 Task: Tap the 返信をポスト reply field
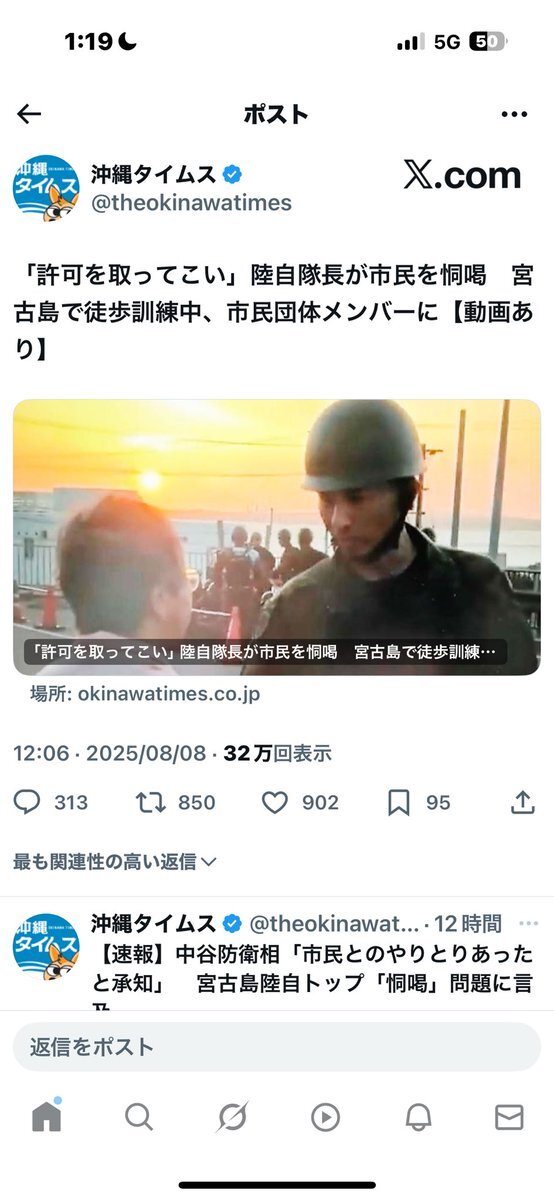[x=277, y=1047]
